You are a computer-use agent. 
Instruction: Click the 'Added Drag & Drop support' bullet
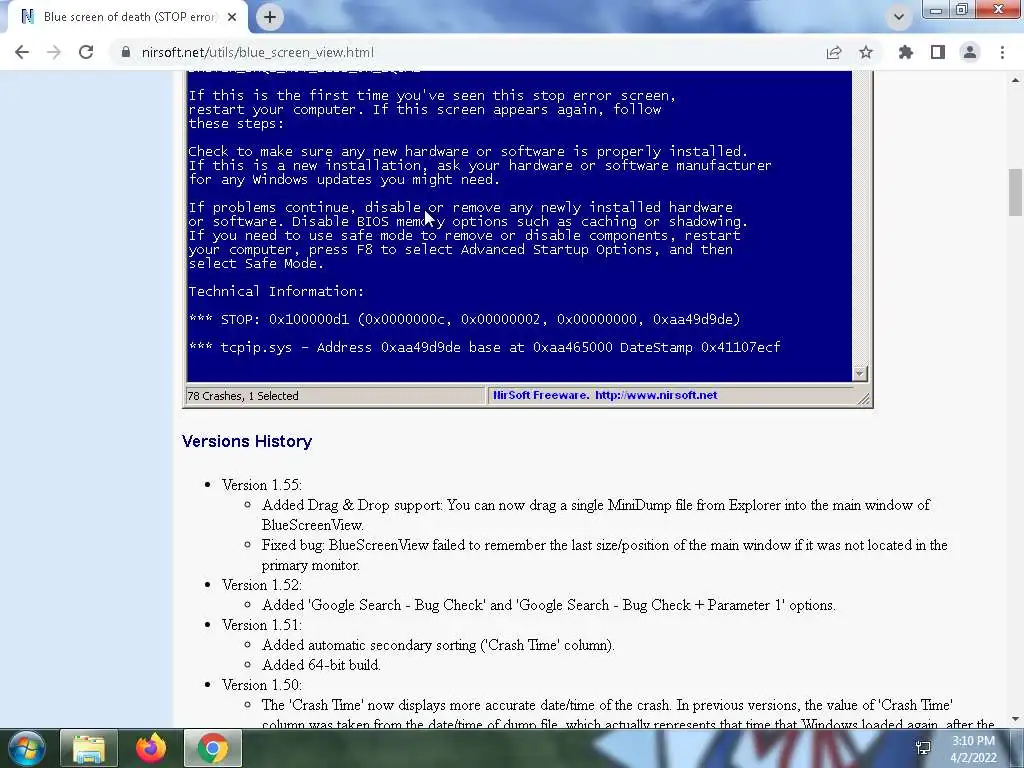tap(596, 515)
